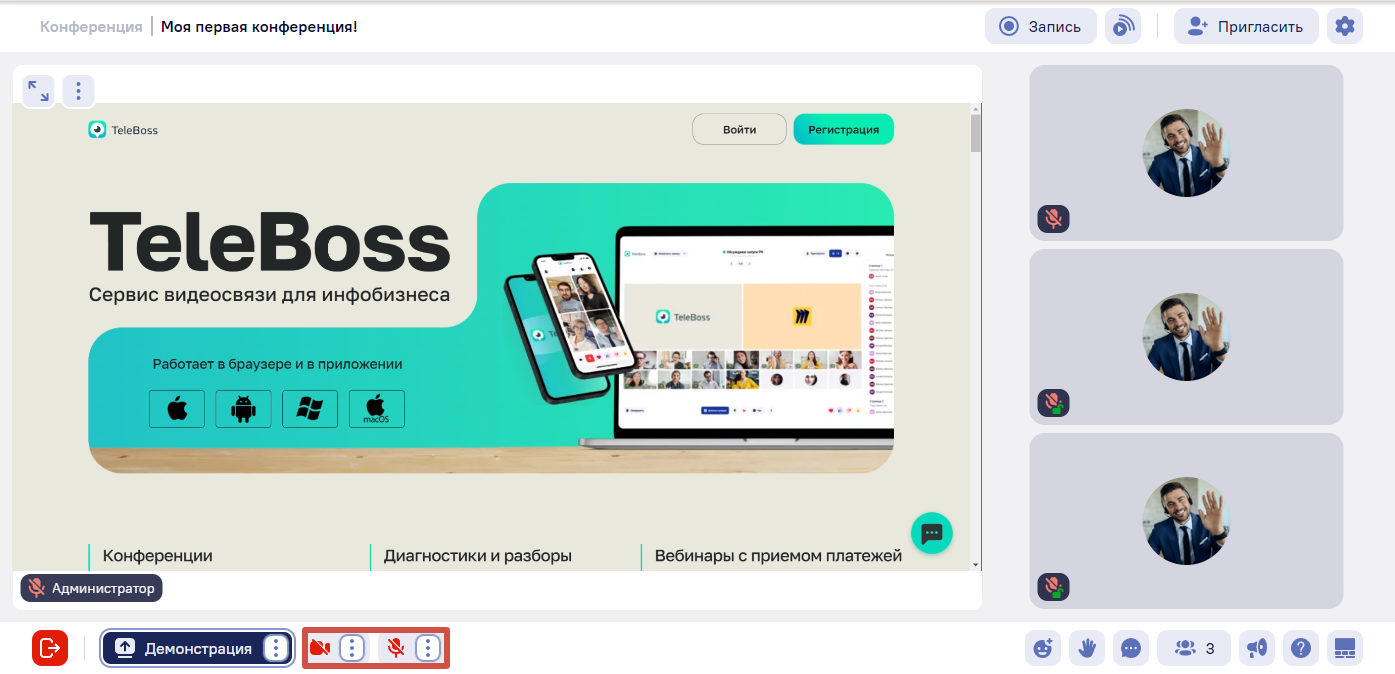Image resolution: width=1395 pixels, height=674 pixels.
Task: Change the layout with the grid icon
Action: pos(1345,648)
